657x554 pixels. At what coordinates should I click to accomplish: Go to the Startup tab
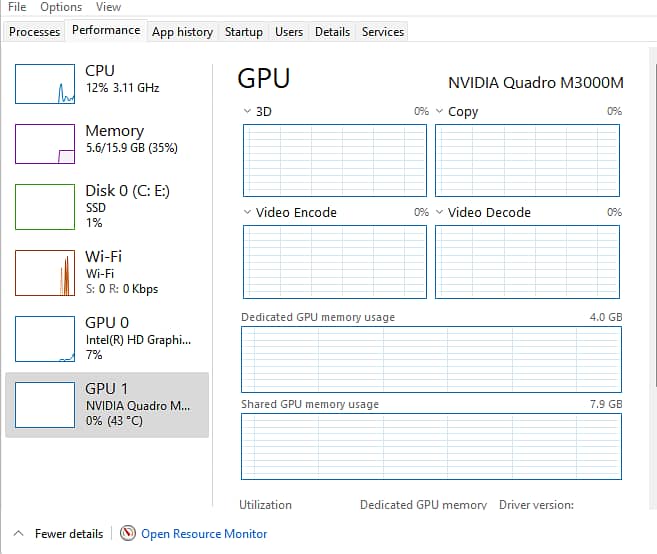(x=243, y=32)
